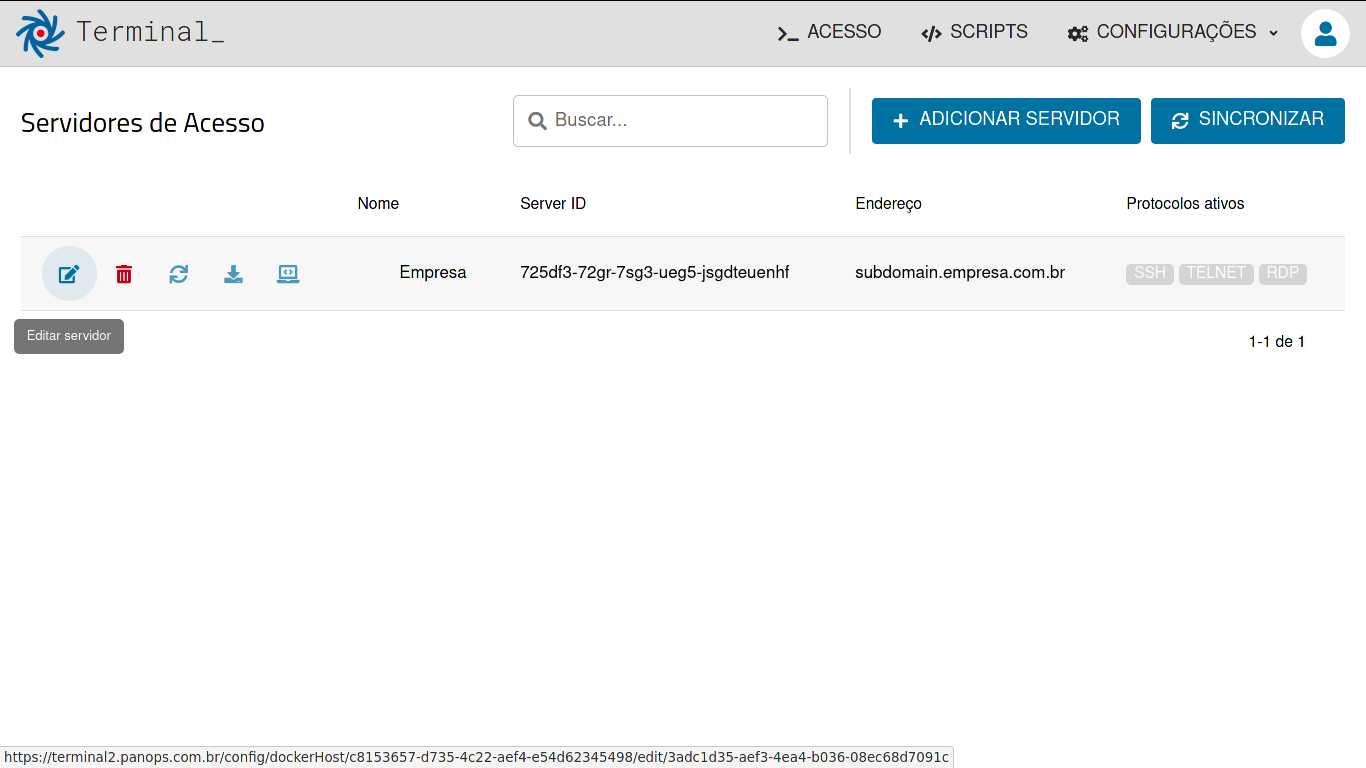This screenshot has width=1366, height=768.
Task: Click address subdomain.empresa.com.br
Action: coord(960,272)
